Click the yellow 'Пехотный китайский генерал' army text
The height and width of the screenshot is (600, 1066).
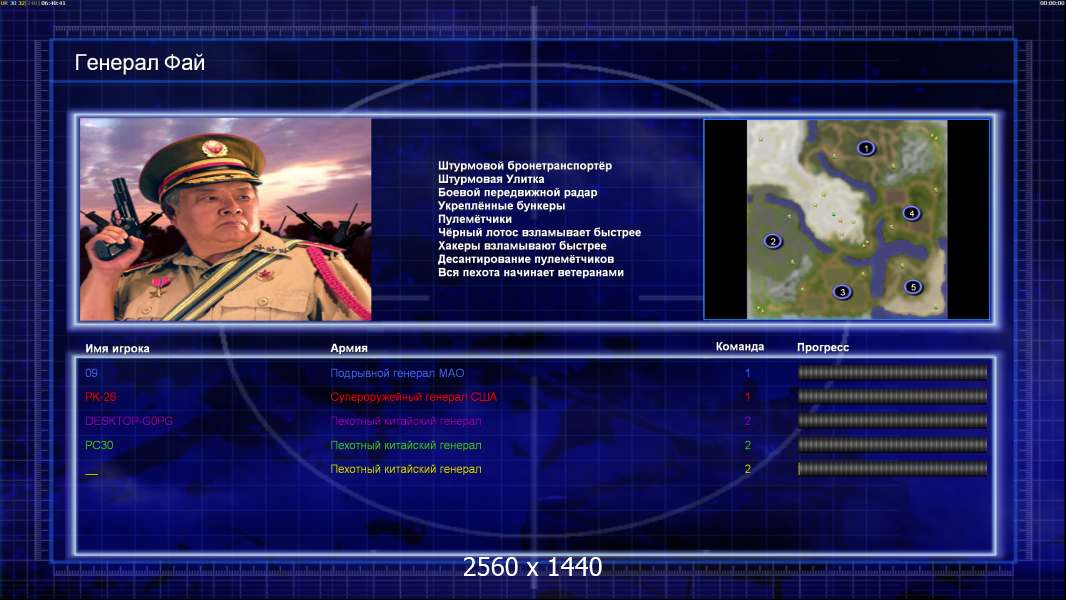406,469
